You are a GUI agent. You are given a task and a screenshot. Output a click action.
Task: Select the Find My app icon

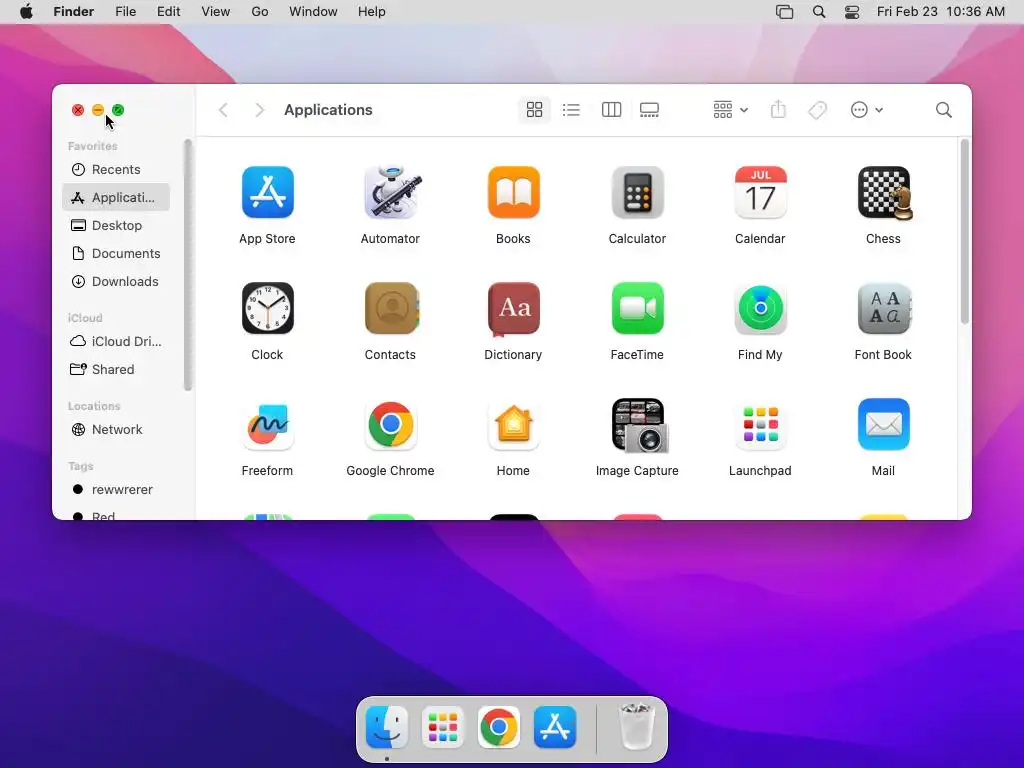[760, 308]
